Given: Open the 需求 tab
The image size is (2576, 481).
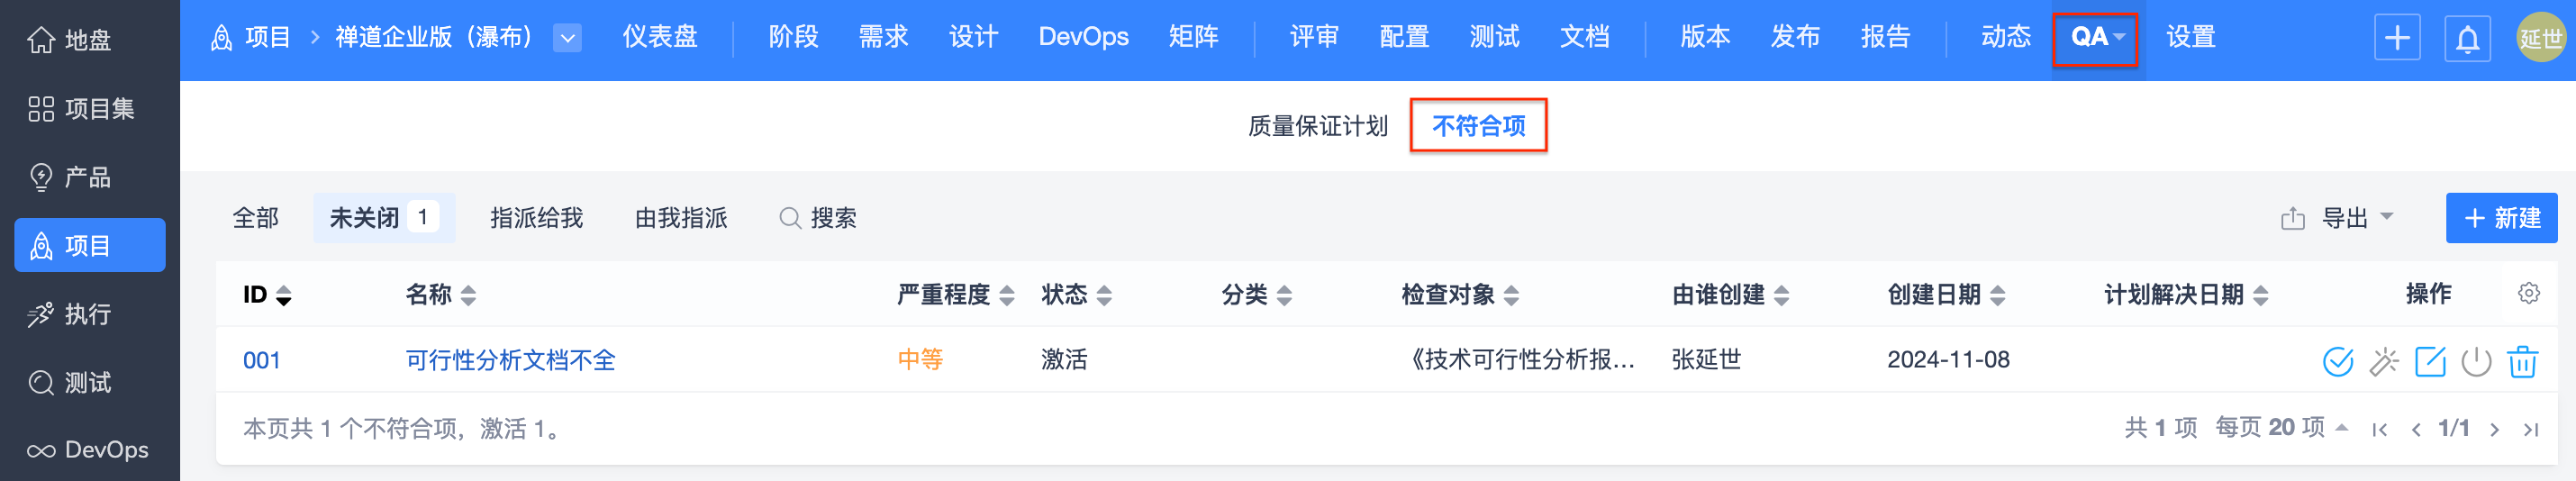Looking at the screenshot, I should point(883,37).
